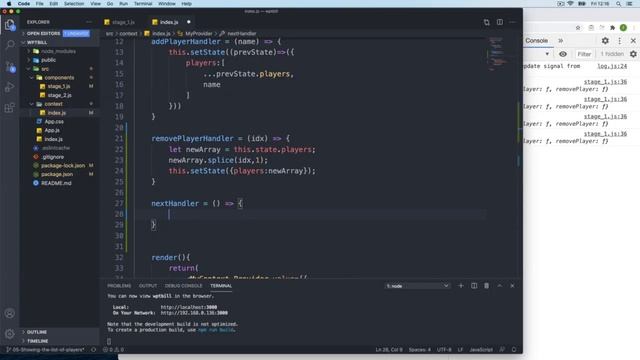Open terminal selector dropdown '1: node'
Screen dimensions: 640x360
click(417, 286)
